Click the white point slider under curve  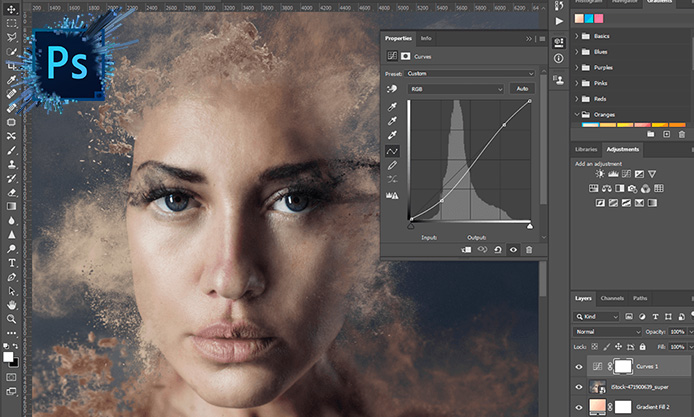point(530,226)
